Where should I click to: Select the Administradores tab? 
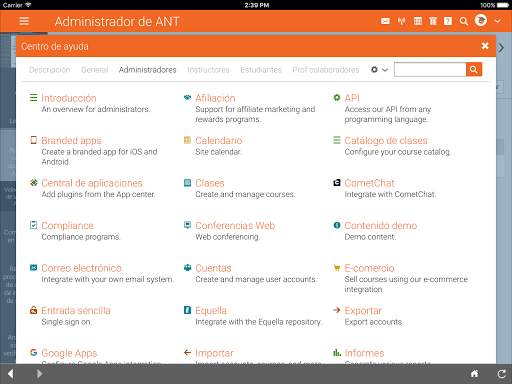[x=147, y=70]
